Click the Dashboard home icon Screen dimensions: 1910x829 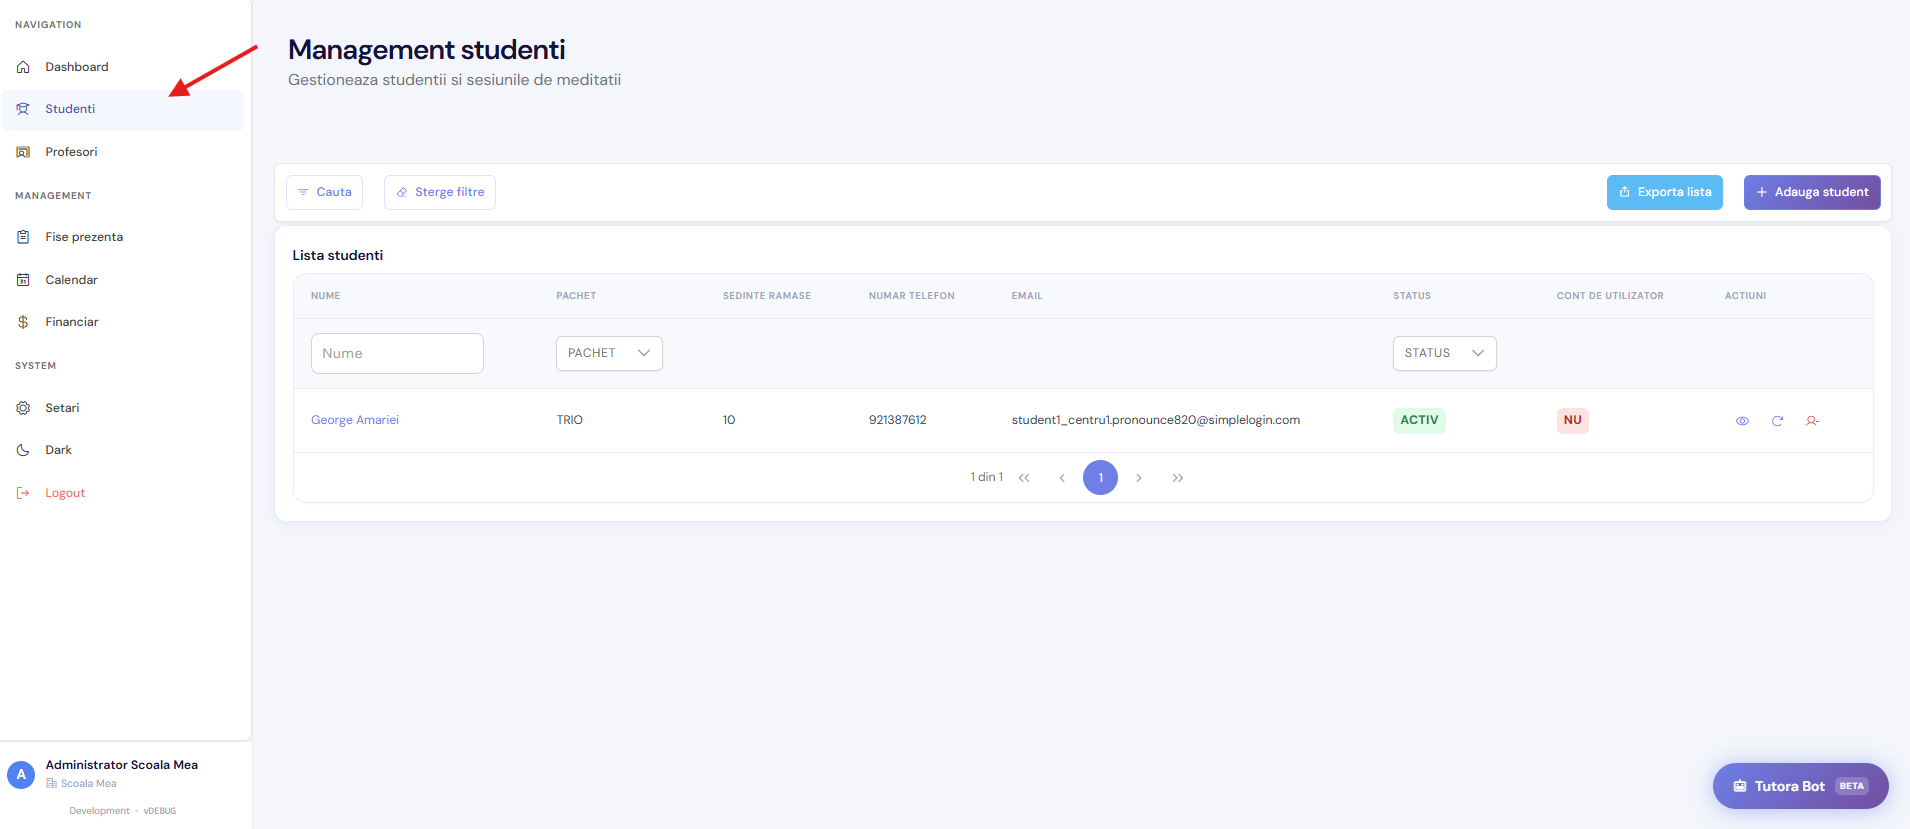(23, 67)
